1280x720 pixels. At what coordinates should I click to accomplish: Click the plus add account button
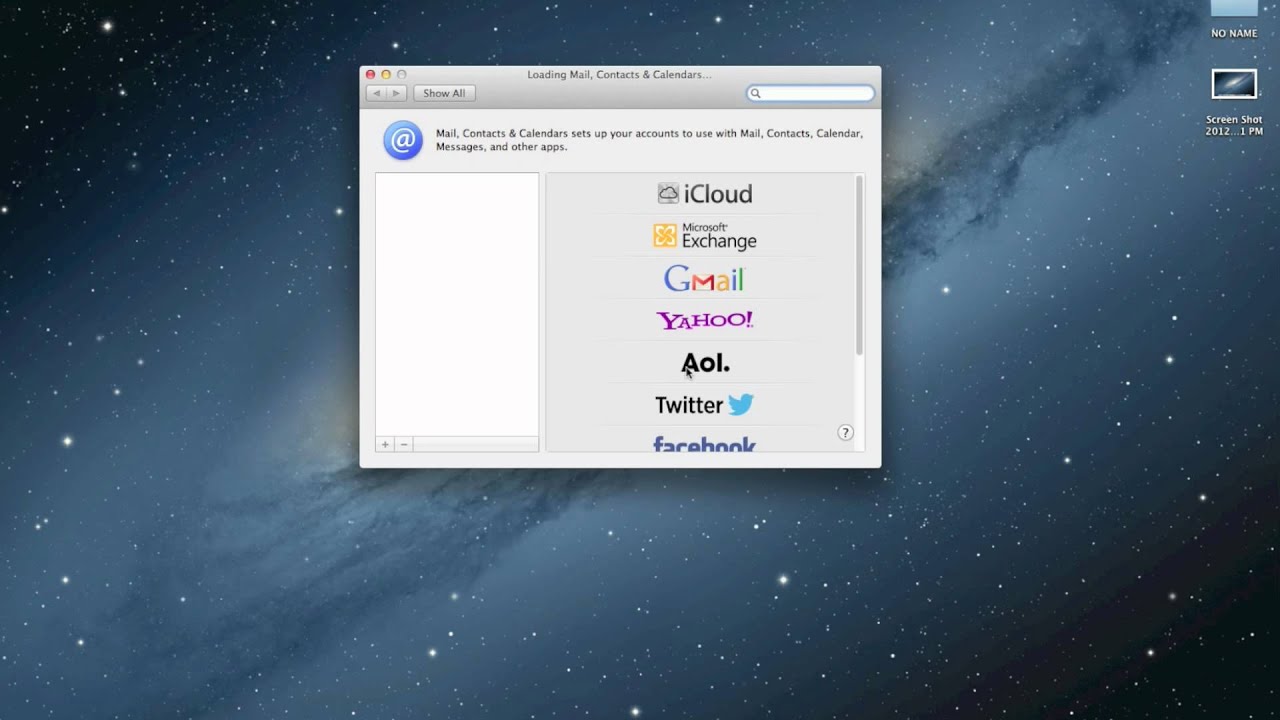tap(385, 444)
